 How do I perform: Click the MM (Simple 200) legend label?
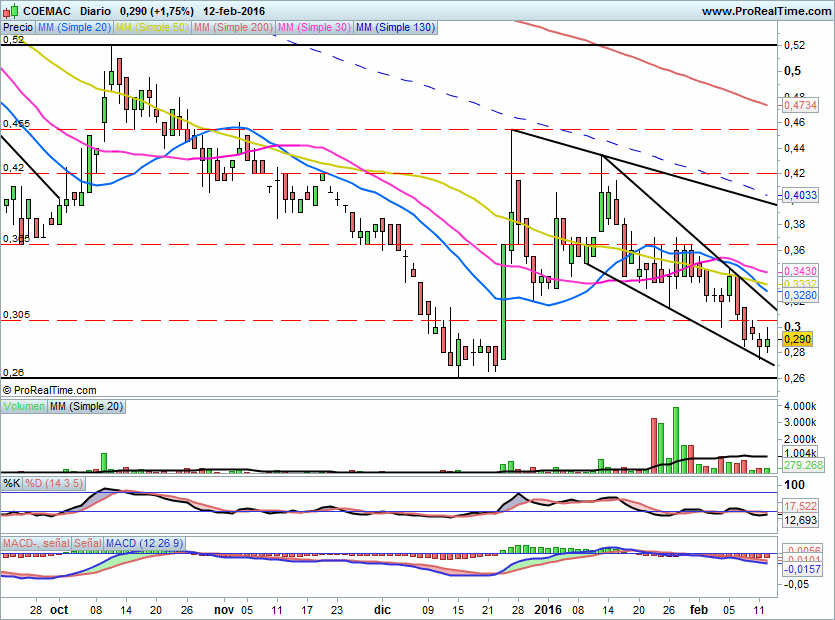coord(233,27)
